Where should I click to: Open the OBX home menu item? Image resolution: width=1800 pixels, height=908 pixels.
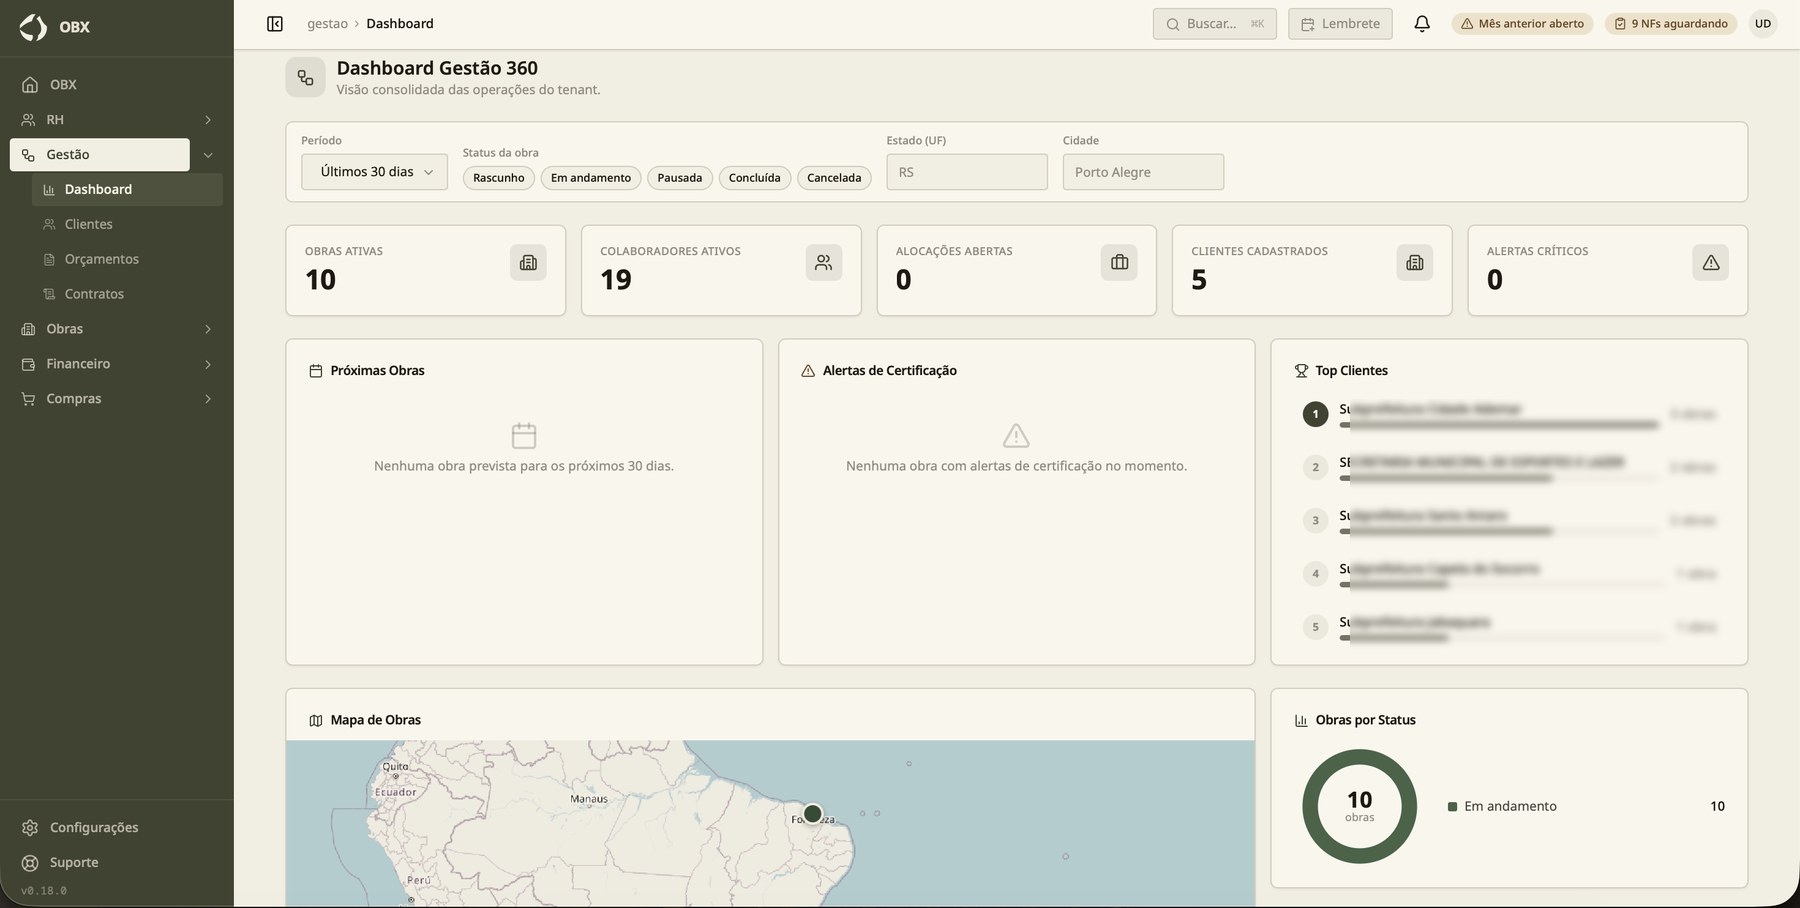click(117, 85)
